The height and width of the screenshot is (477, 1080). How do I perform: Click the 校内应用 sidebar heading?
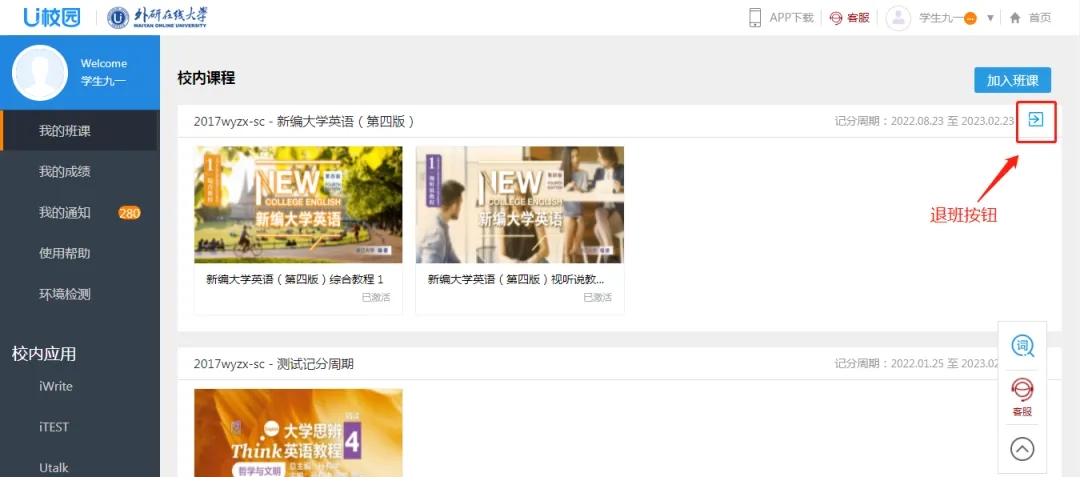pos(44,354)
